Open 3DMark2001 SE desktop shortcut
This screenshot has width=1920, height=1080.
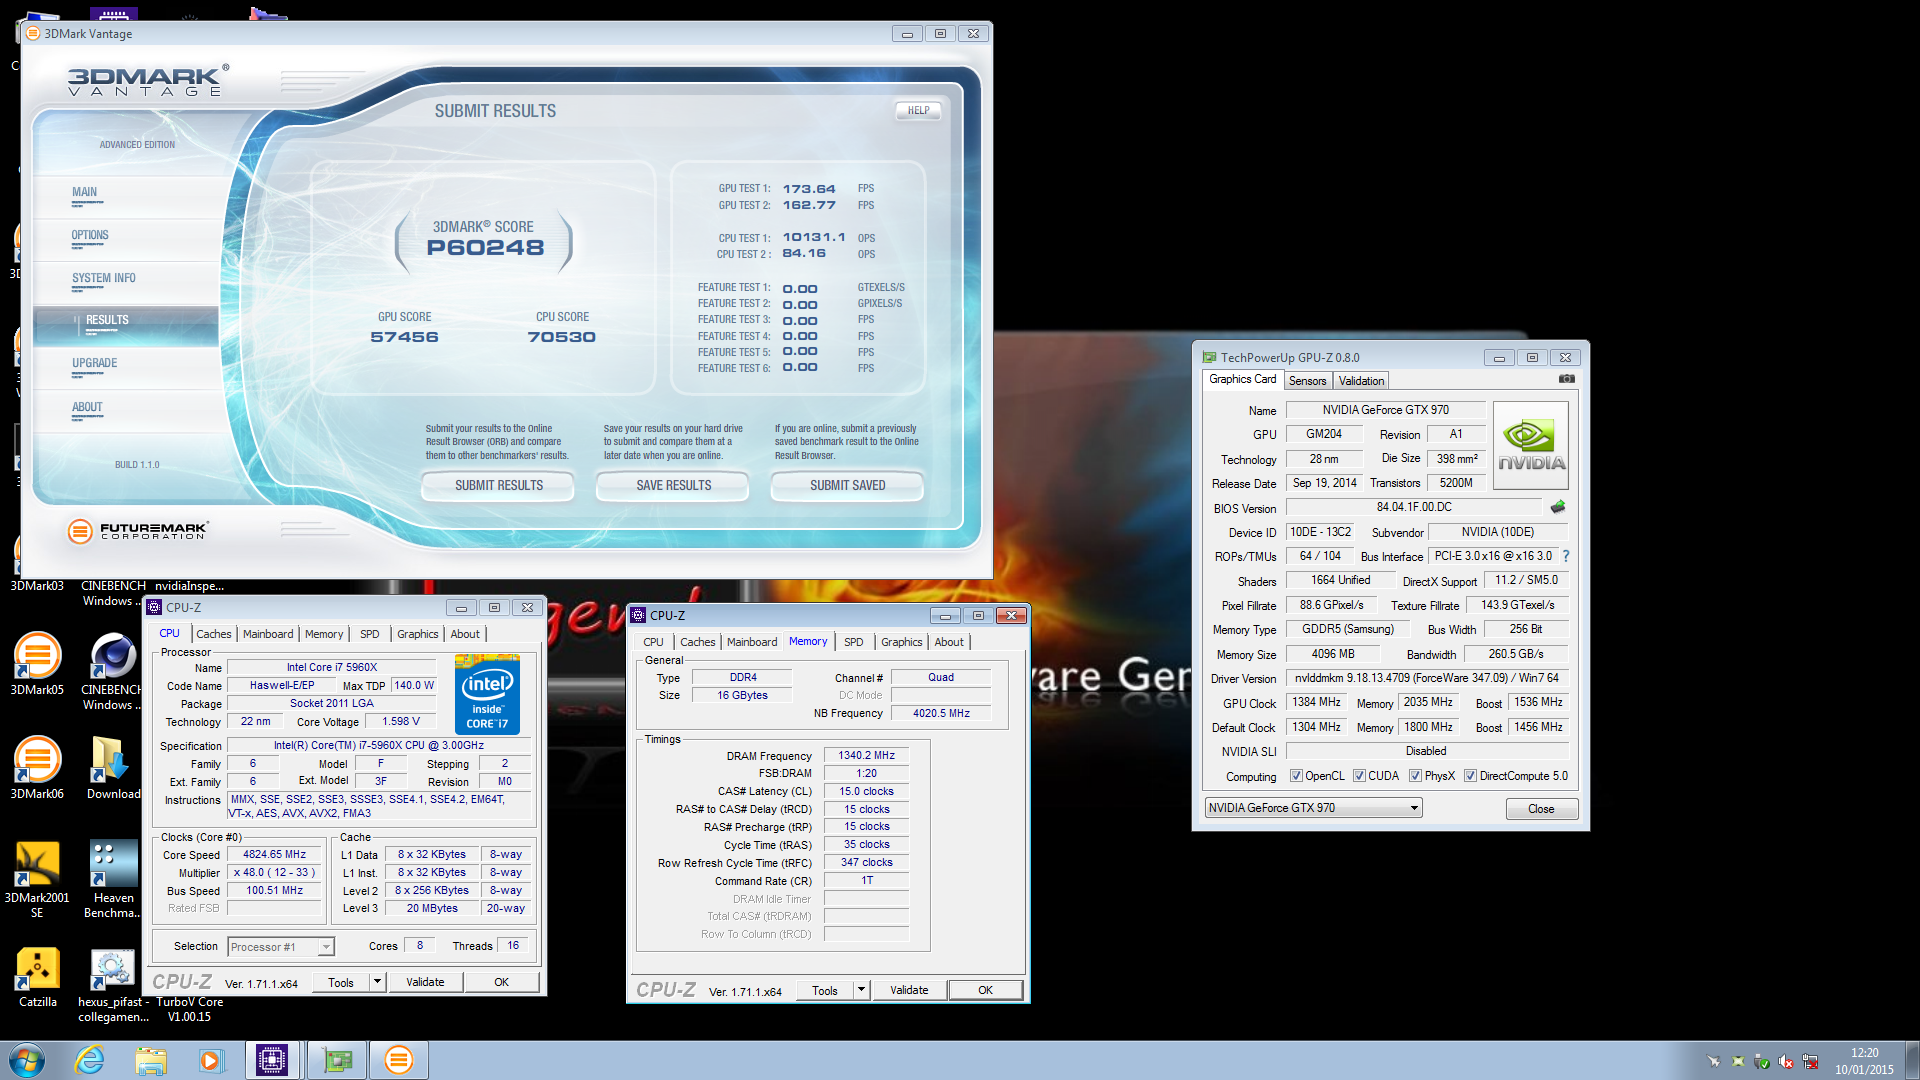pyautogui.click(x=37, y=880)
